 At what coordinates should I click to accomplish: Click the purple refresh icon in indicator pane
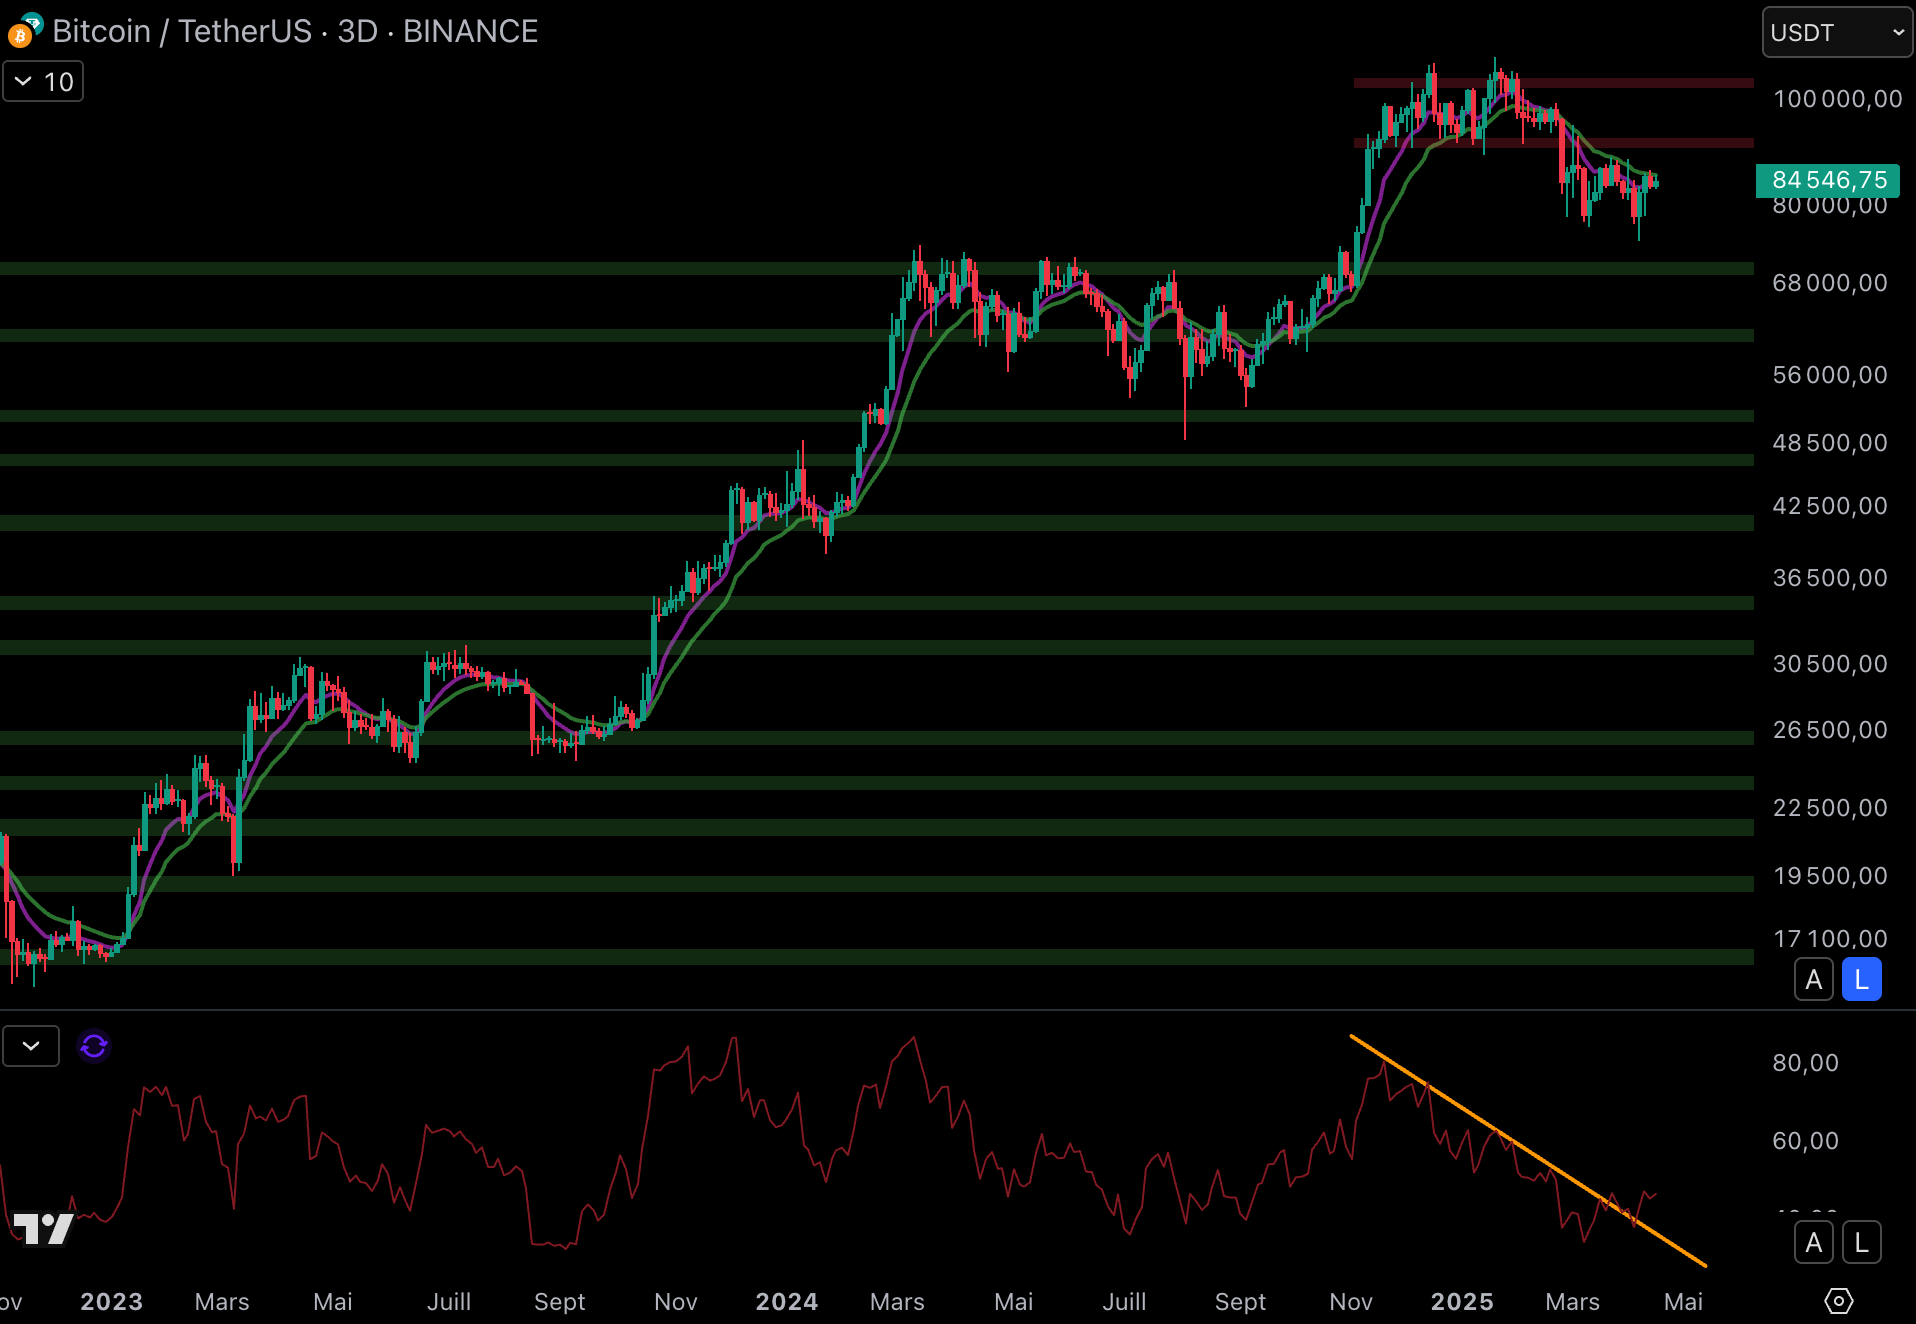click(94, 1046)
